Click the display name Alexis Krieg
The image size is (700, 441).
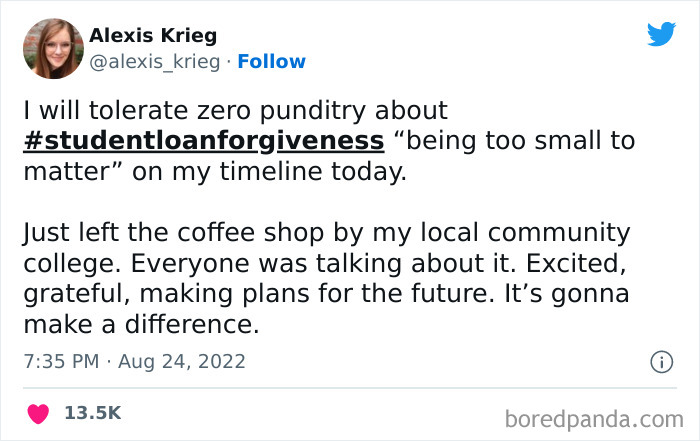(x=152, y=36)
